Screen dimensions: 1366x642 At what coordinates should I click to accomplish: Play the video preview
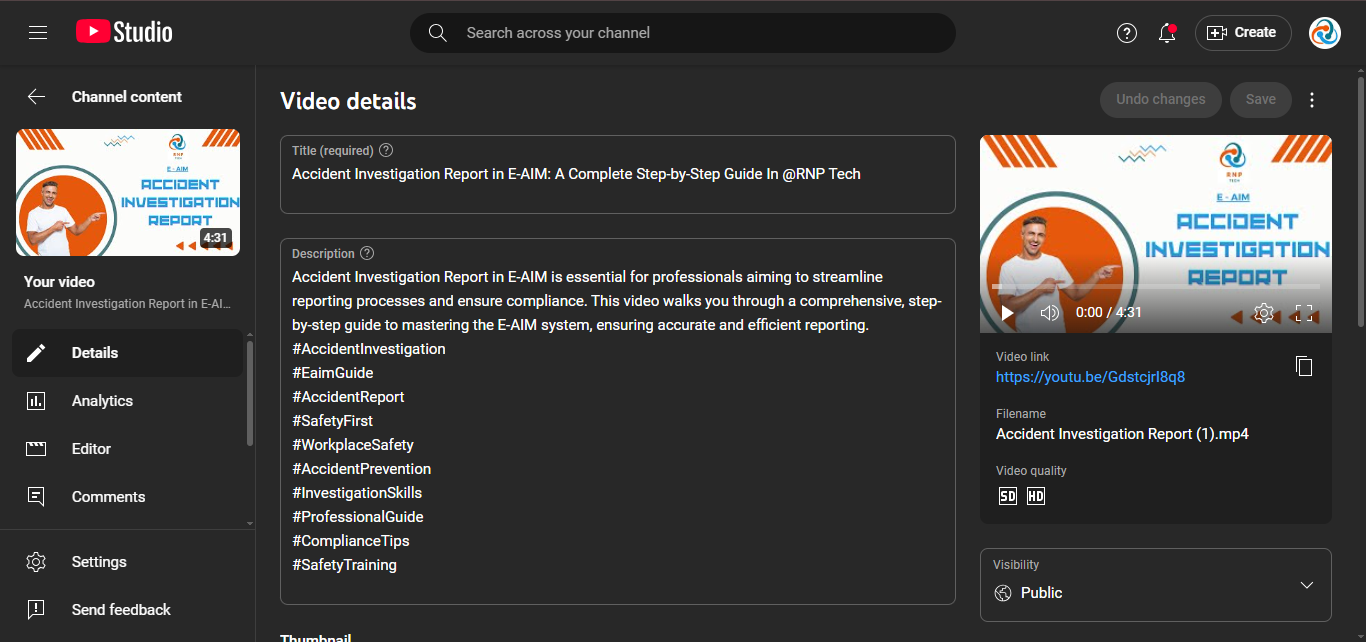tap(1008, 313)
